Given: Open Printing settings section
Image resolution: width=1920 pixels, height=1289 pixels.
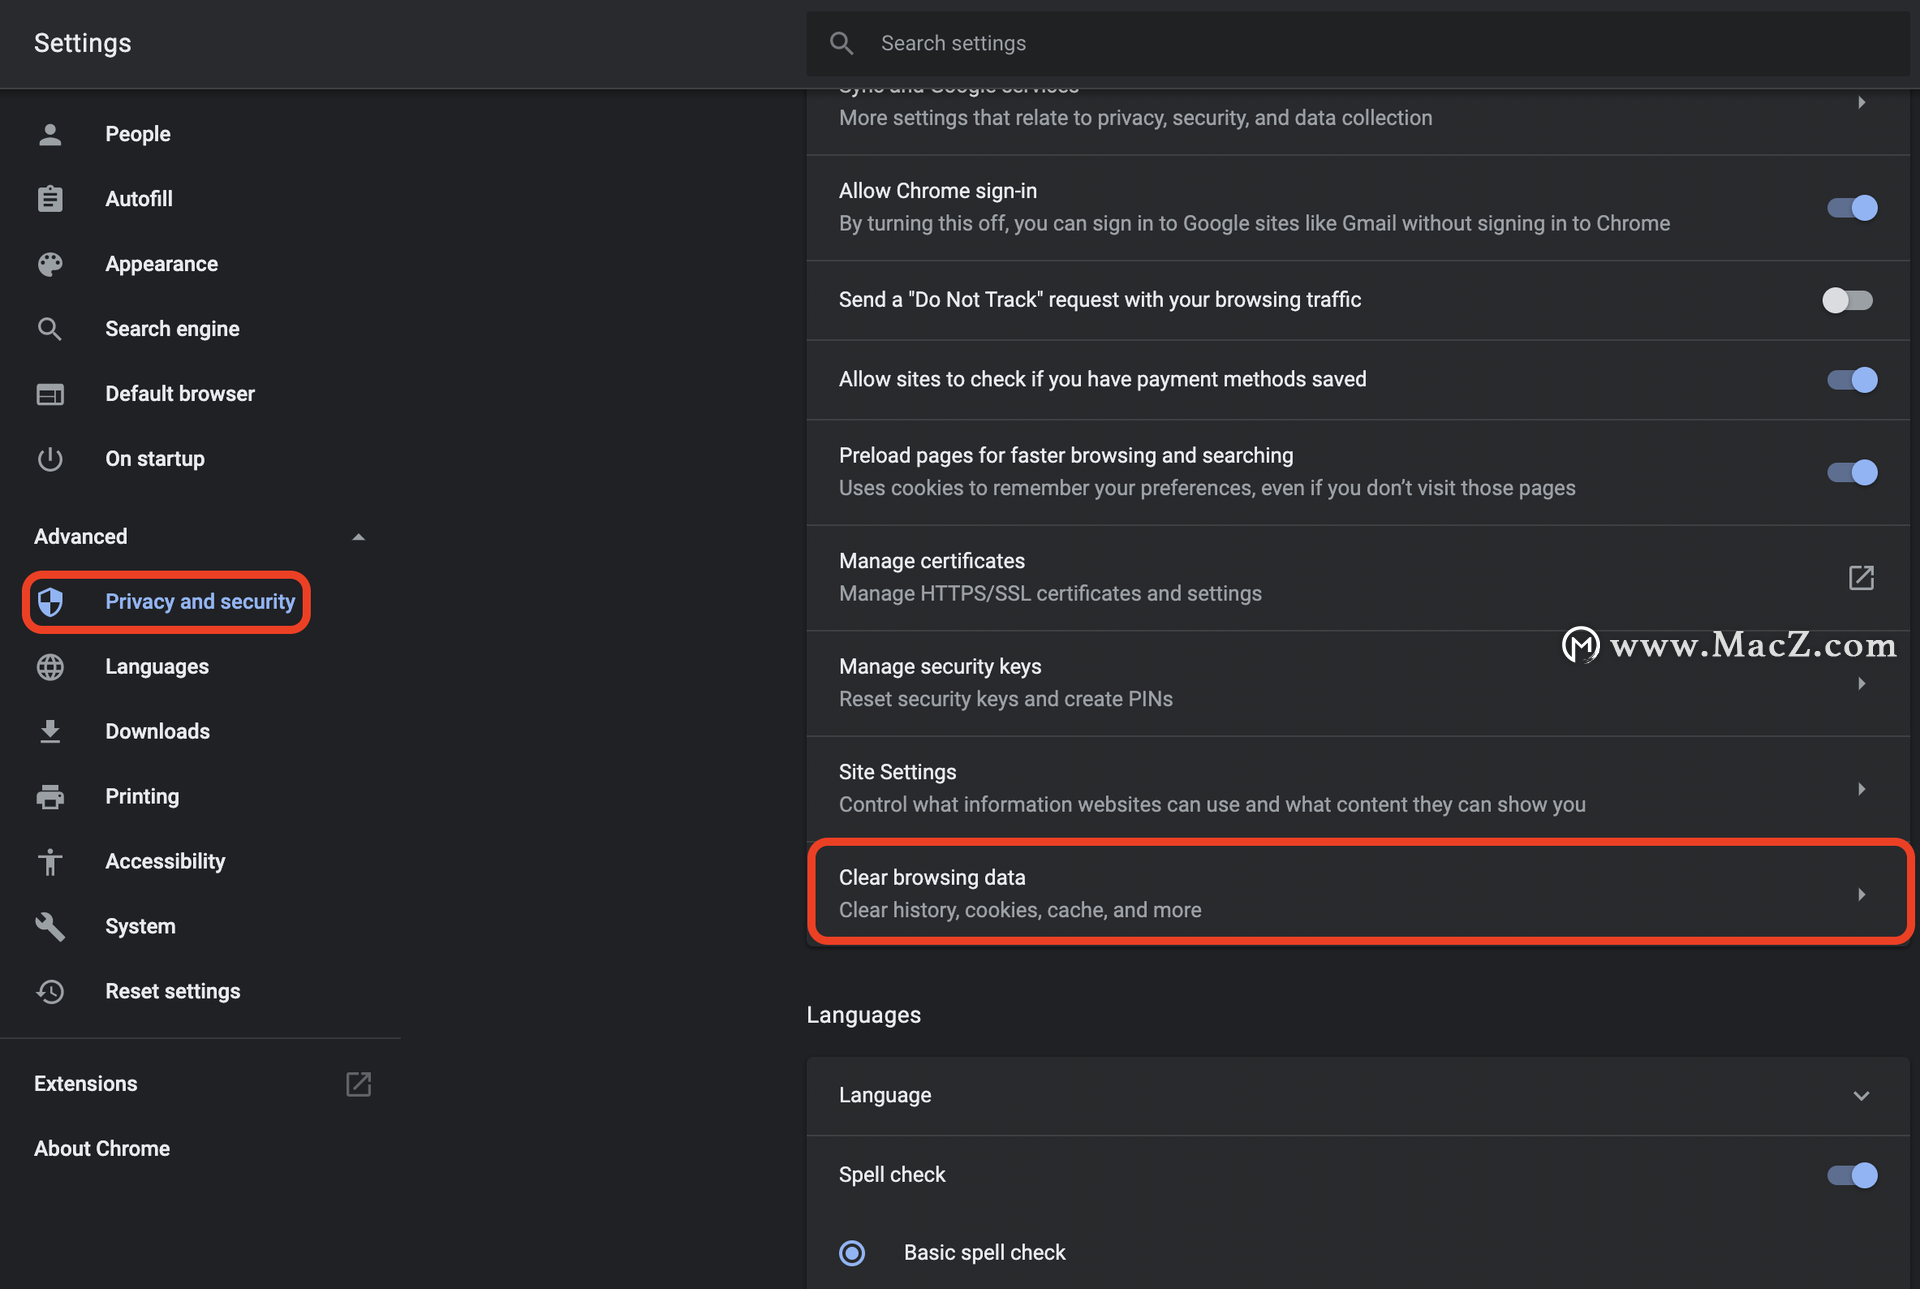Looking at the screenshot, I should pos(142,797).
